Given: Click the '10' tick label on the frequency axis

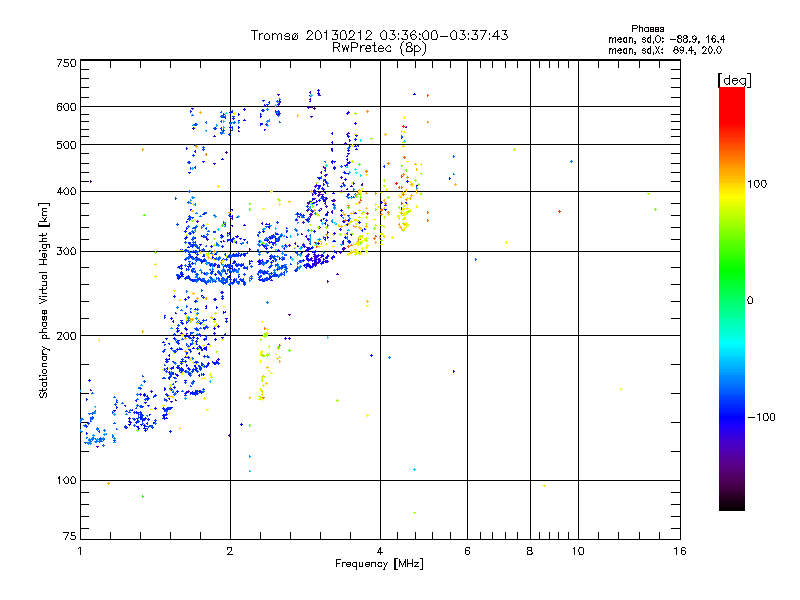Looking at the screenshot, I should coord(578,551).
